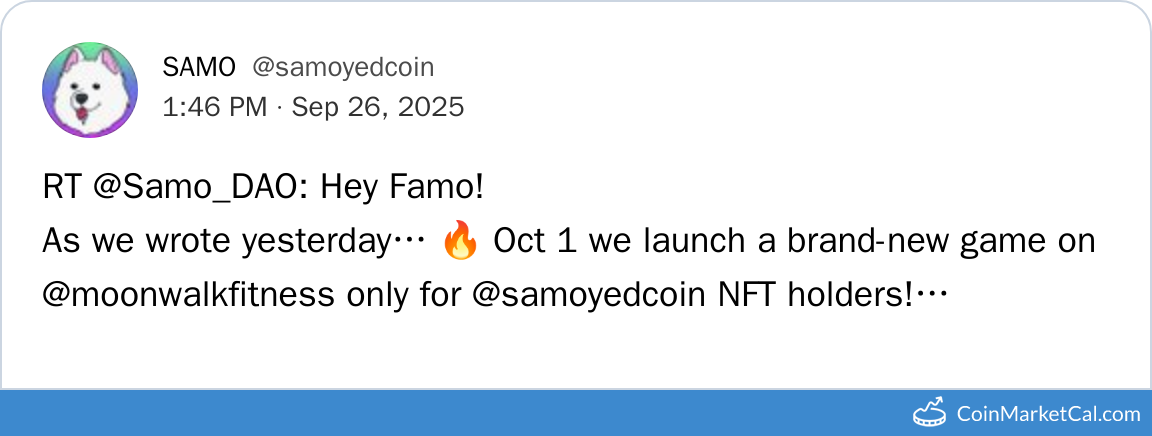Open the @moonwalkfitness mention link
The image size is (1152, 436).
(x=189, y=295)
